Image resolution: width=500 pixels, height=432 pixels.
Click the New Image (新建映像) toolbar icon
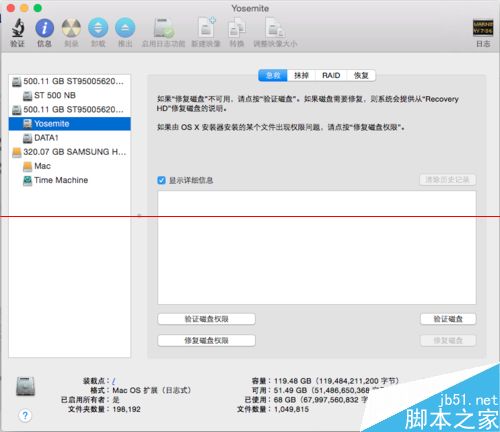click(x=207, y=27)
